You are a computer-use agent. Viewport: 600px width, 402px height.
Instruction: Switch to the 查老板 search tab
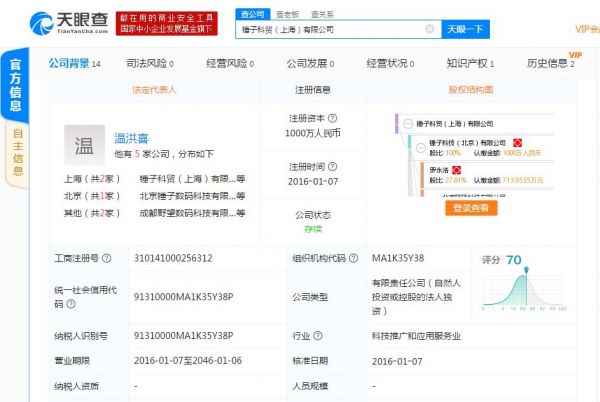tap(287, 15)
